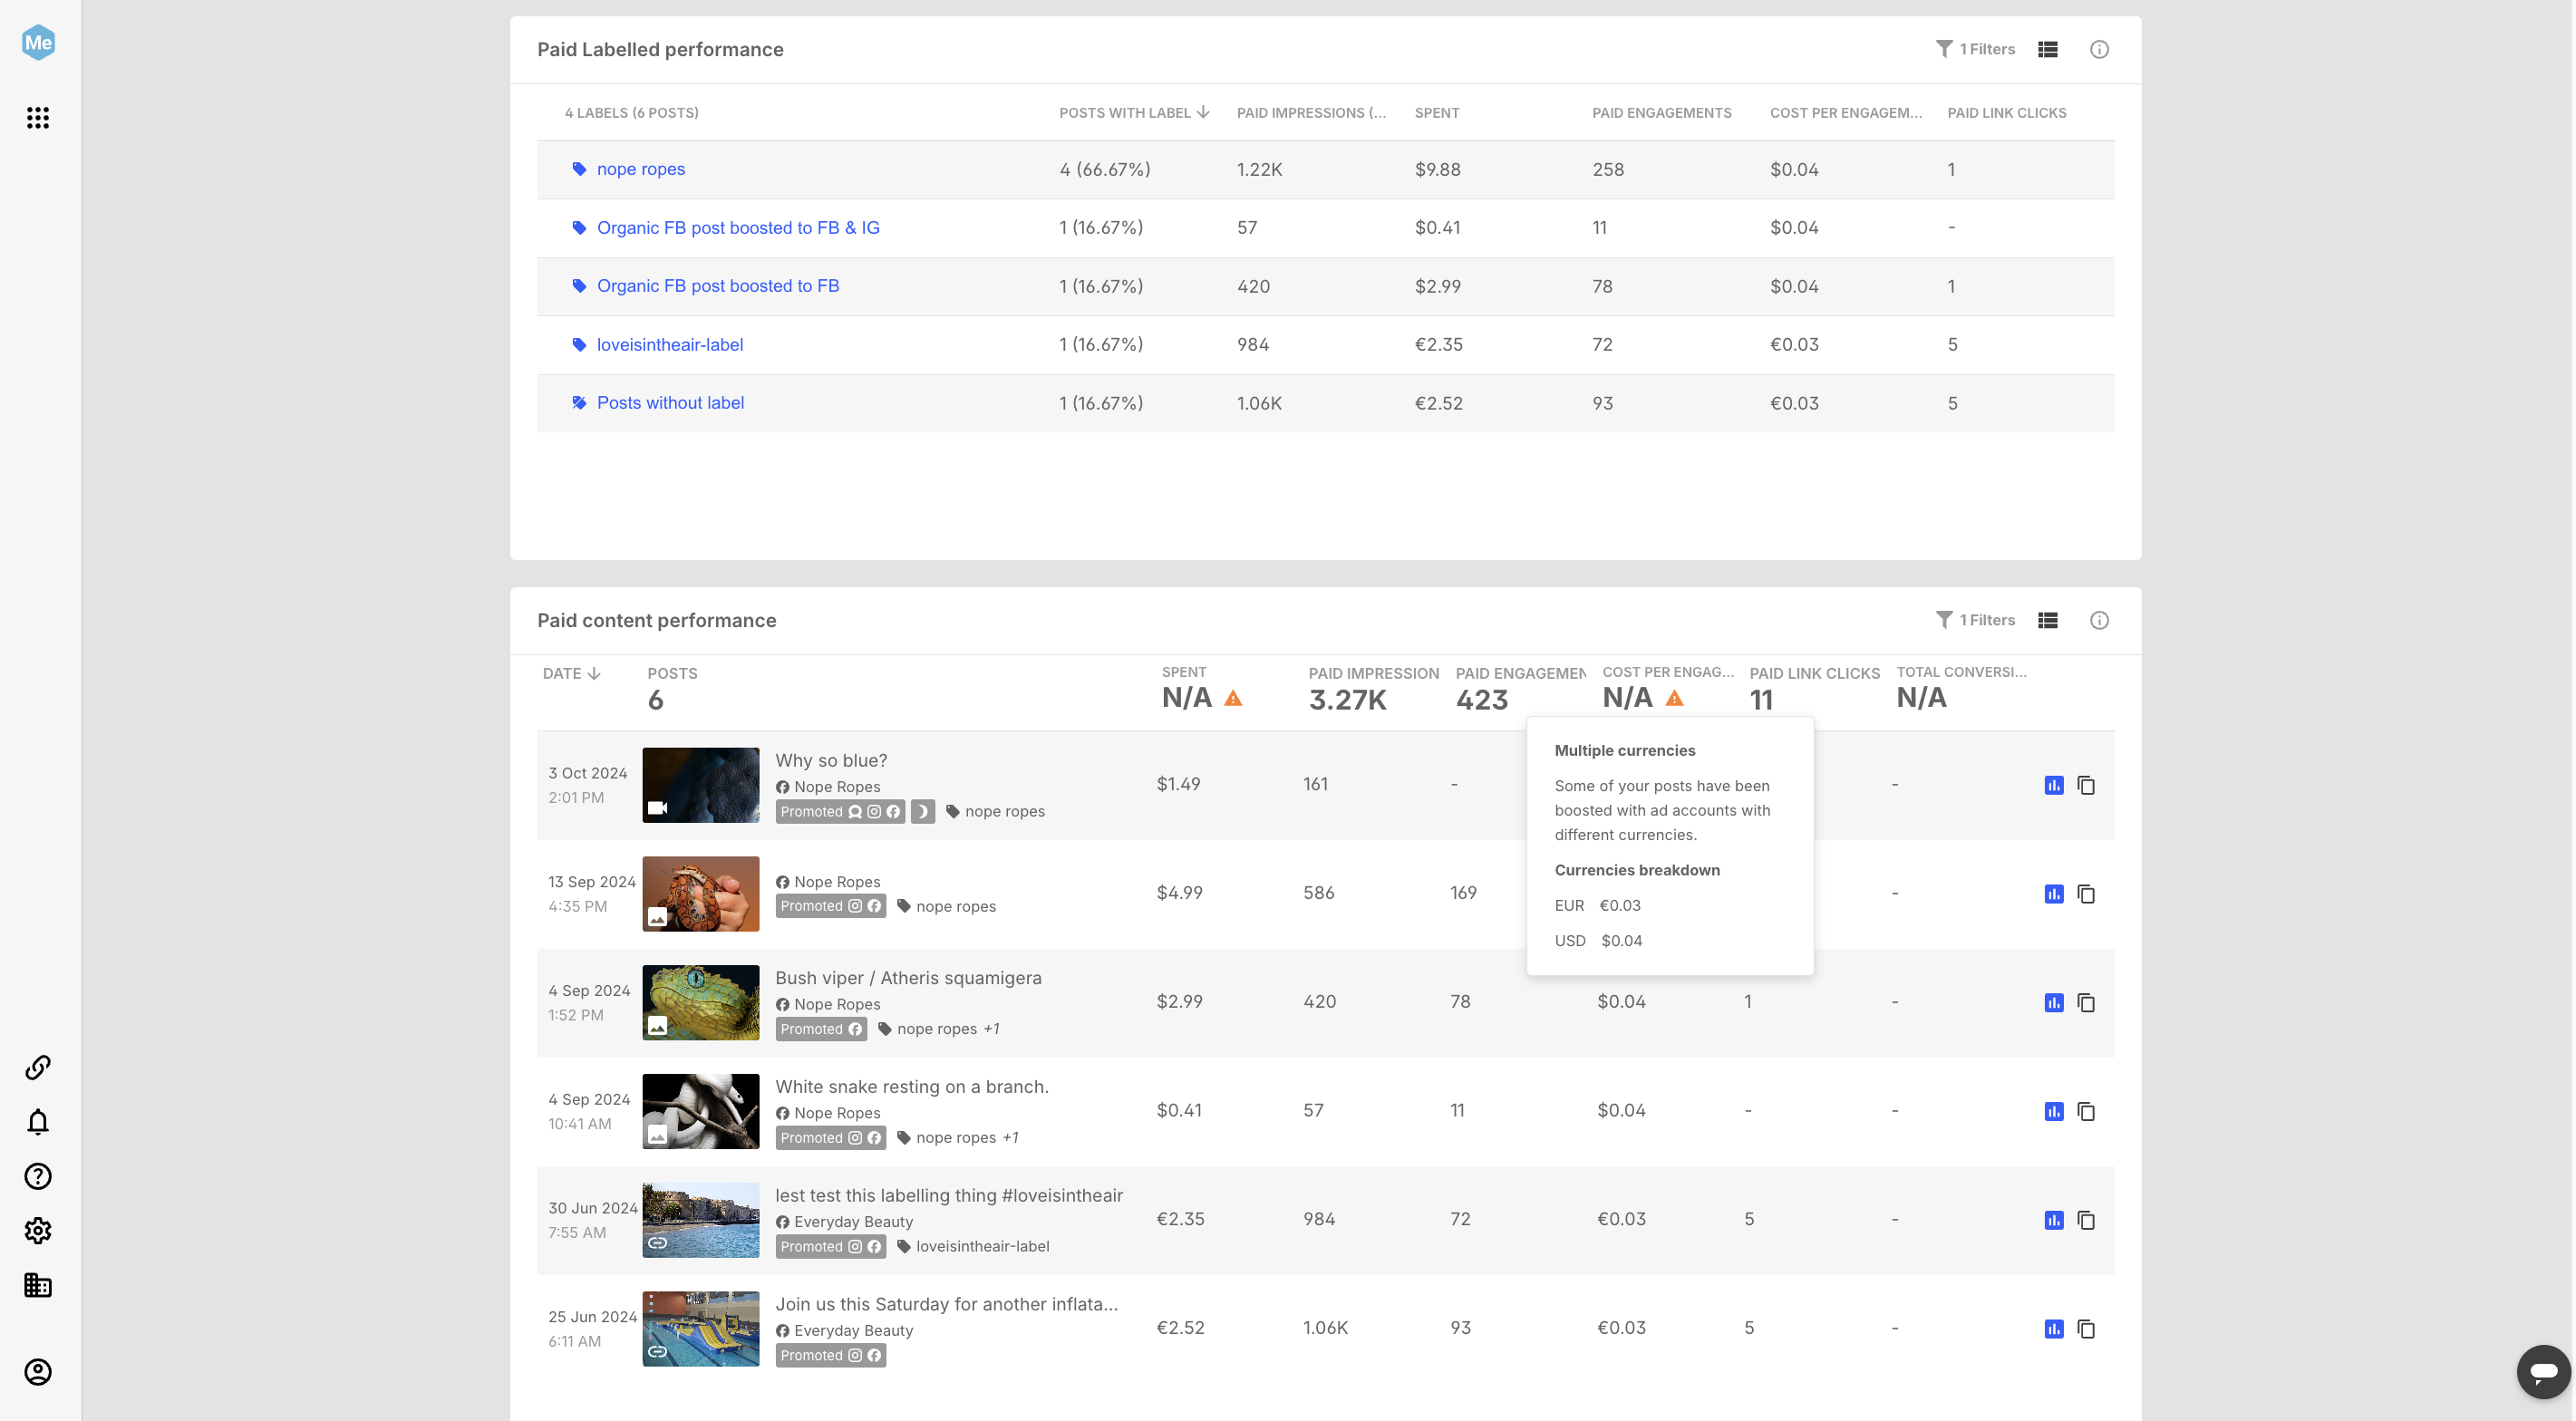
Task: Open Organic FB post boosted to FB & IG label
Action: pyautogui.click(x=738, y=228)
